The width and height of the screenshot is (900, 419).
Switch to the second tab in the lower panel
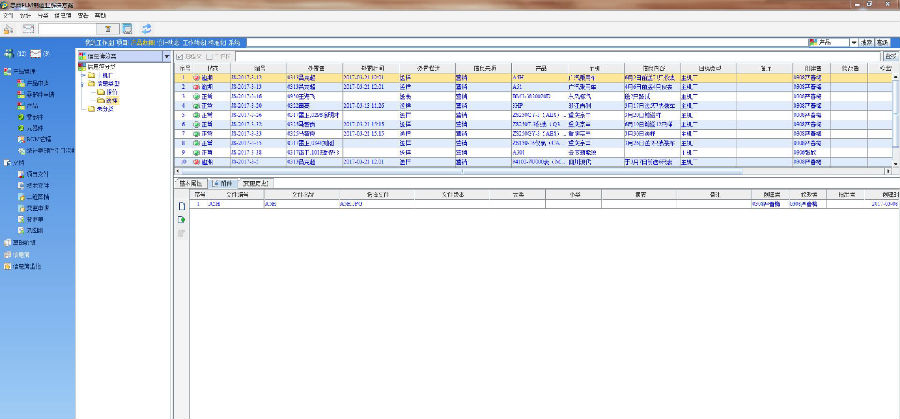(x=227, y=184)
